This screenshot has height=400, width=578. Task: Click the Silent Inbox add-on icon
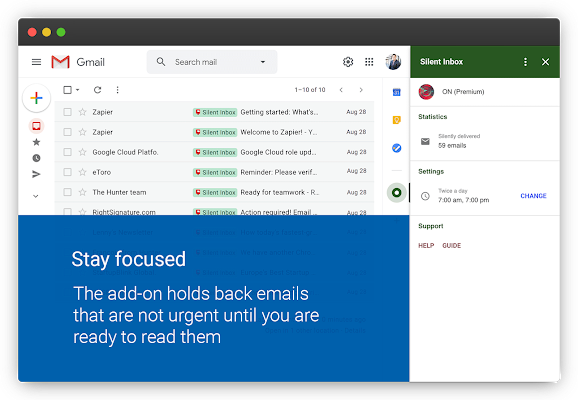click(x=397, y=192)
